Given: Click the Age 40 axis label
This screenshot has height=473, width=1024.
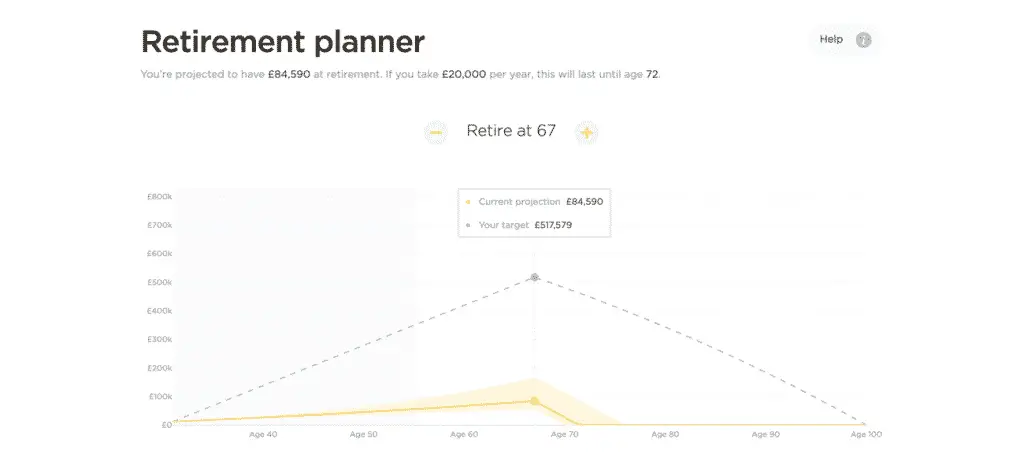Looking at the screenshot, I should pyautogui.click(x=263, y=434).
